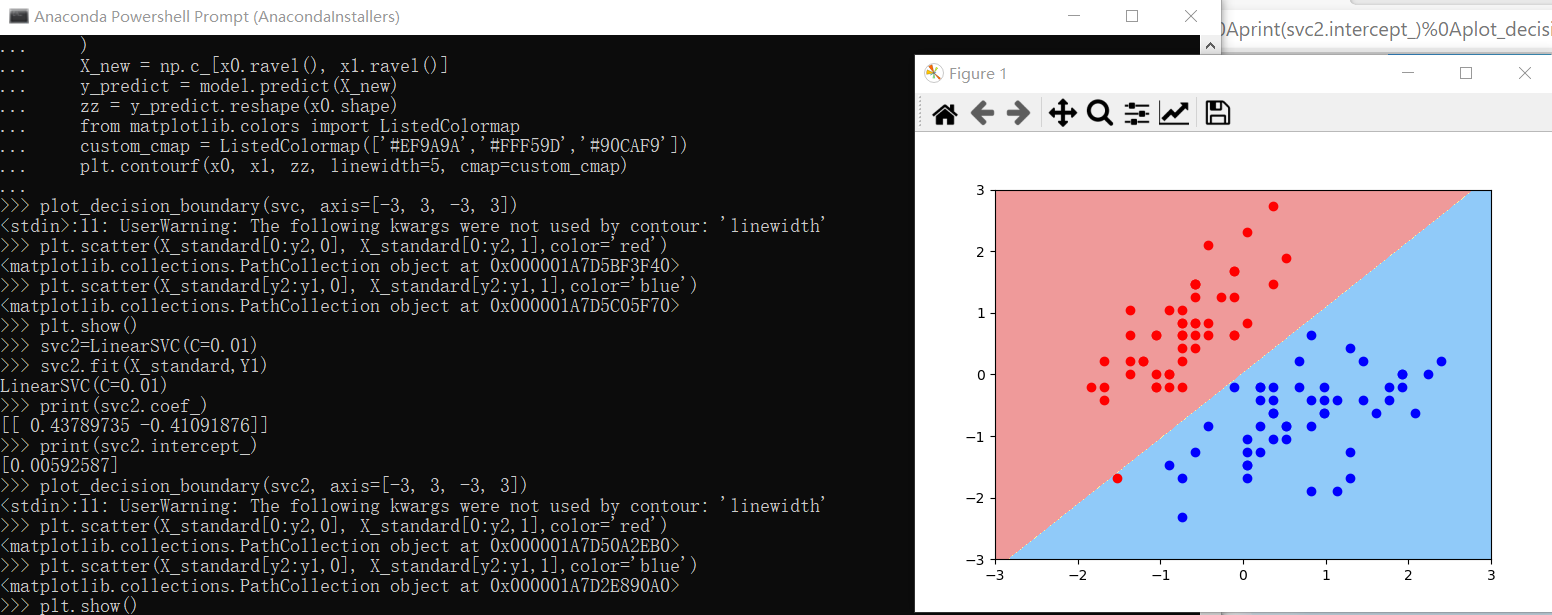Screen dimensions: 1552x615
Task: Click the 'y_predict = model.predict(X_new)' line
Action: coord(239,86)
